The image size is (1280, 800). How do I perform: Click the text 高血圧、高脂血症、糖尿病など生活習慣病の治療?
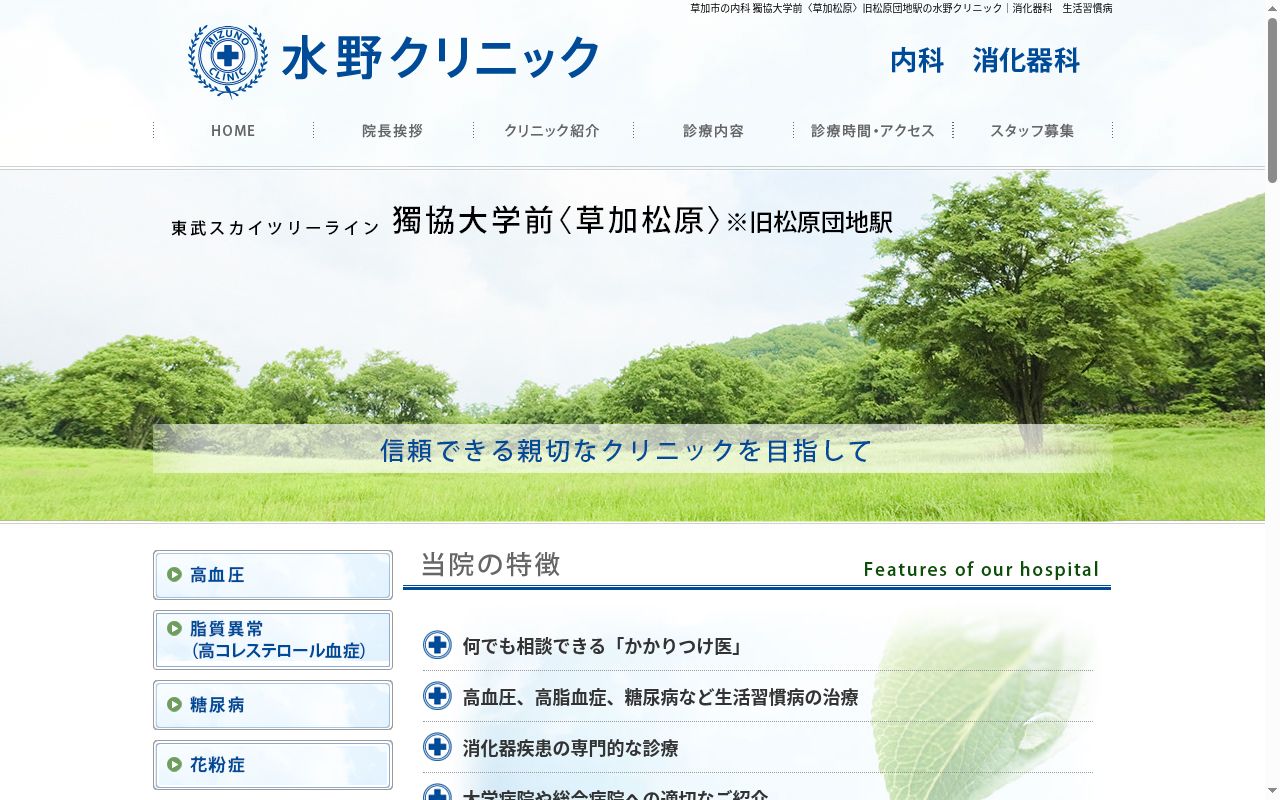[x=660, y=697]
